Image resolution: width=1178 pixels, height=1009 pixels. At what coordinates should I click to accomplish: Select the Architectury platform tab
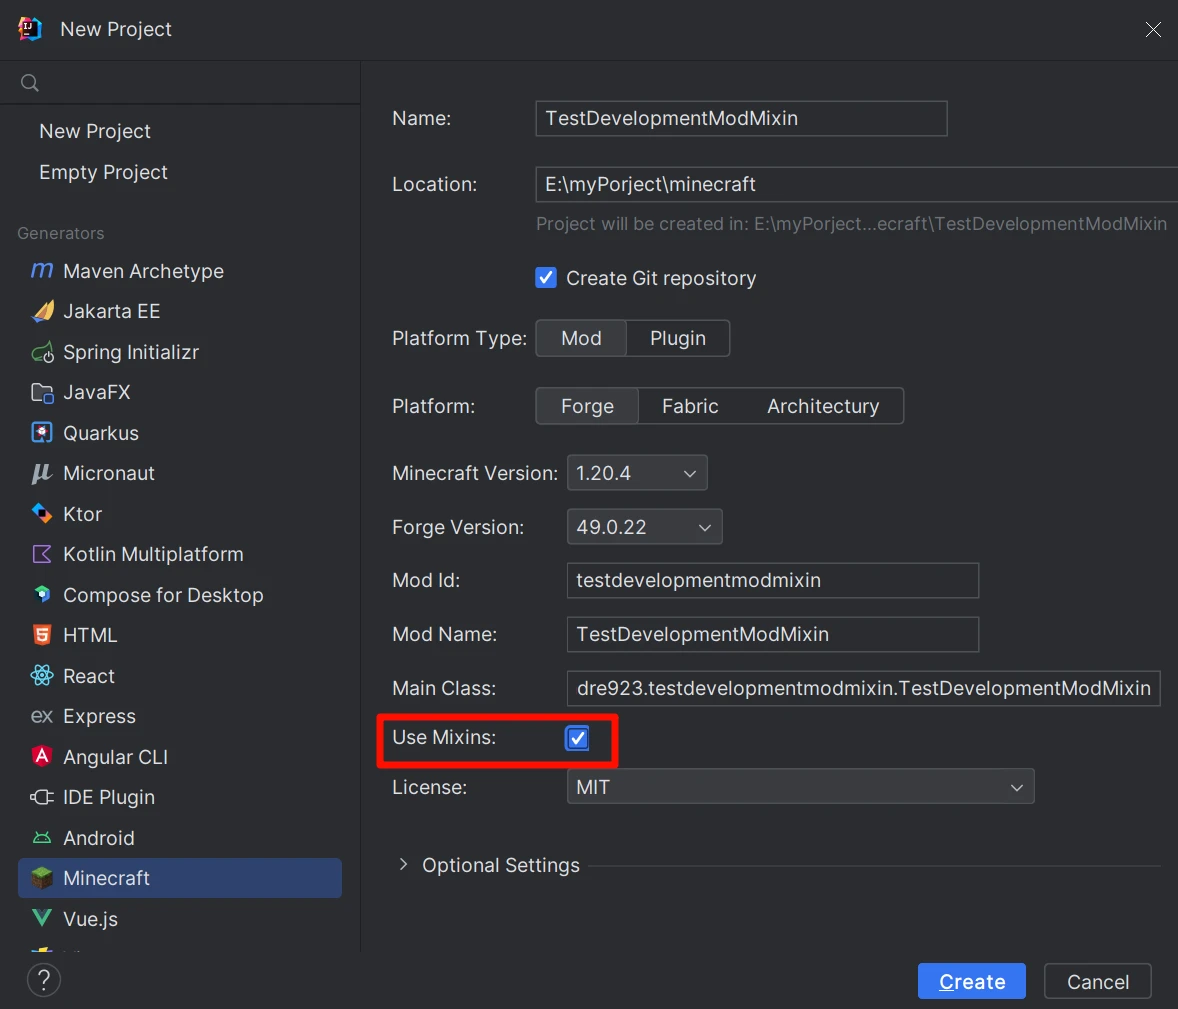823,406
